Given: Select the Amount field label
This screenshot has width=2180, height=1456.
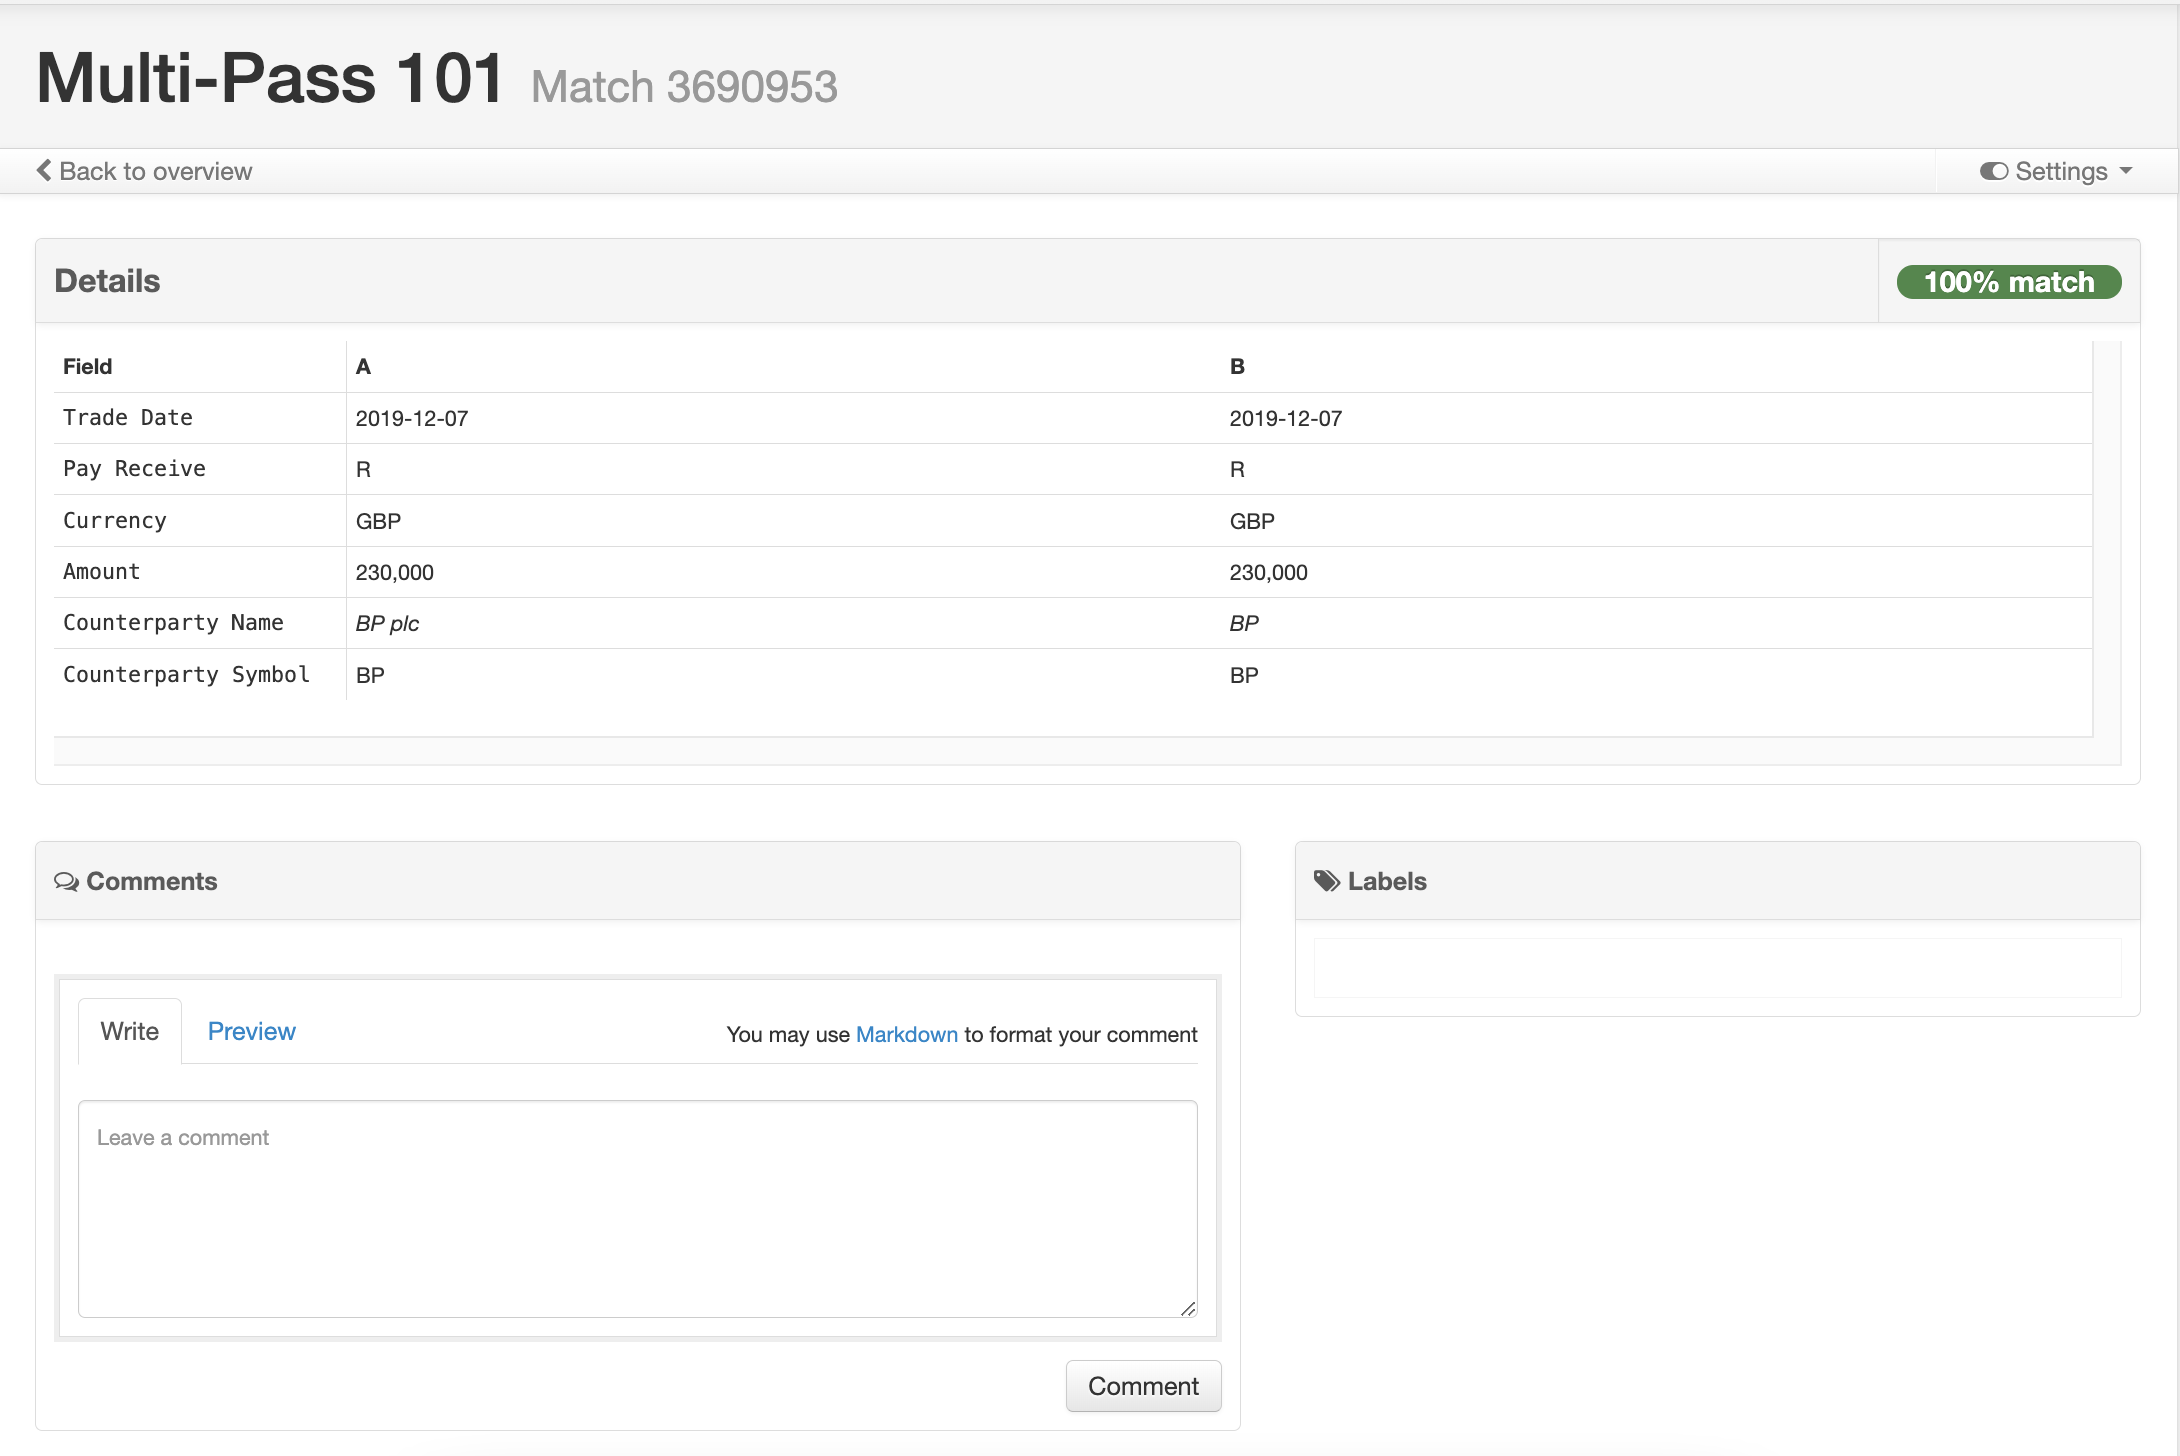Looking at the screenshot, I should [102, 572].
